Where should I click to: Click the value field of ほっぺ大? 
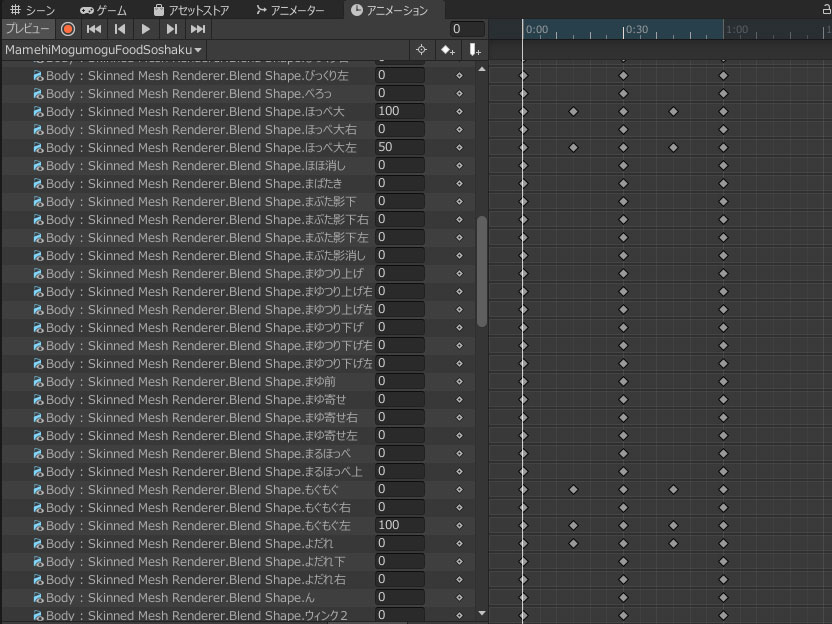coord(400,111)
